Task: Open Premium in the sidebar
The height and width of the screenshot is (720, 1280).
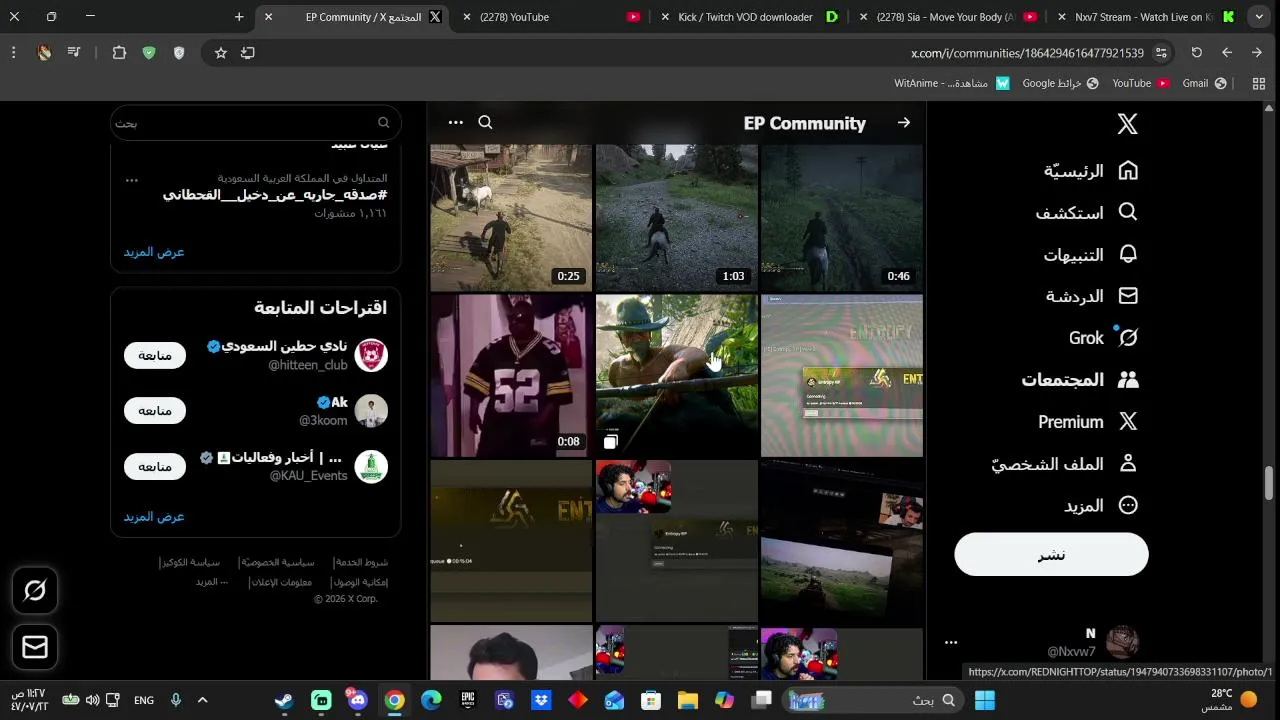Action: coord(1088,422)
